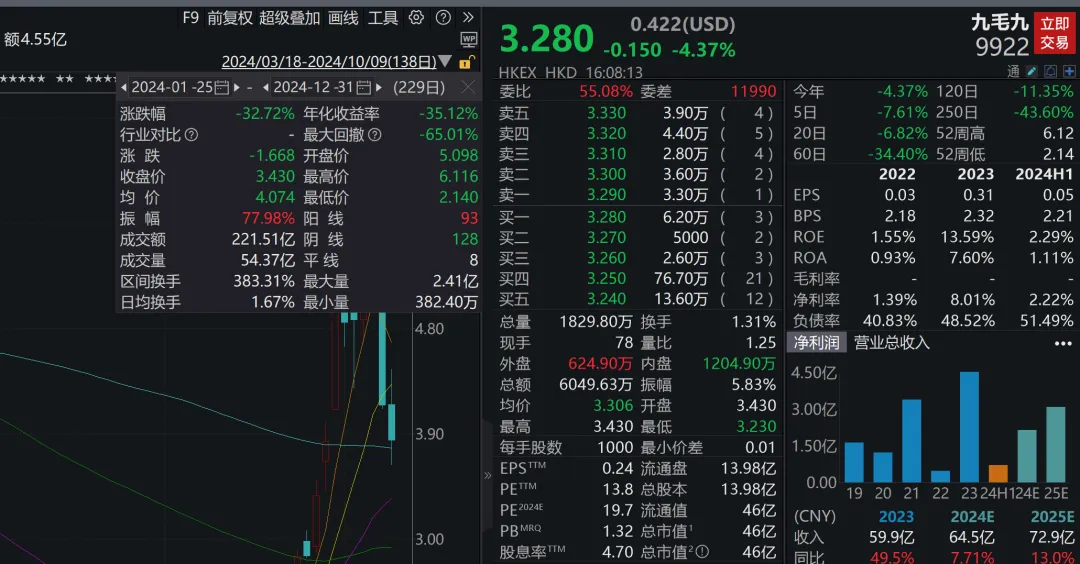Screen dimensions: 1080x564
Task: Click 年化收益率 value -35.12%
Action: point(448,114)
